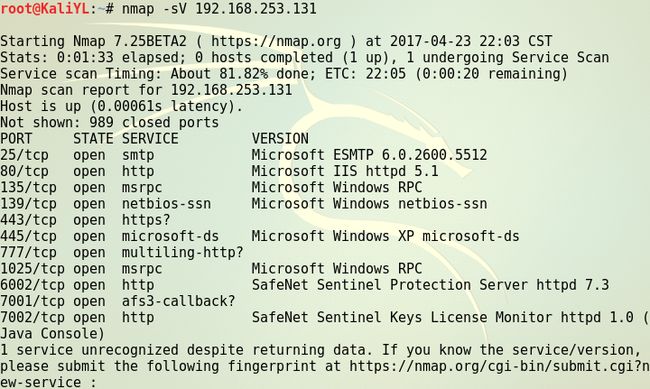The height and width of the screenshot is (389, 650).
Task: Select the 80/tcp http port entry
Action: click(x=219, y=171)
